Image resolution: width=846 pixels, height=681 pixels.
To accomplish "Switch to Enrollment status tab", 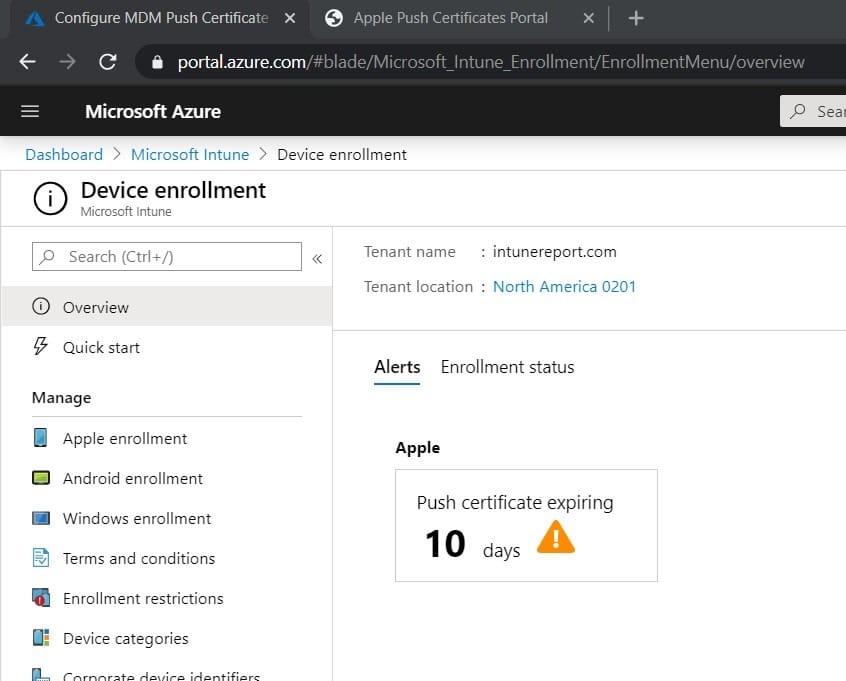I will coord(507,367).
